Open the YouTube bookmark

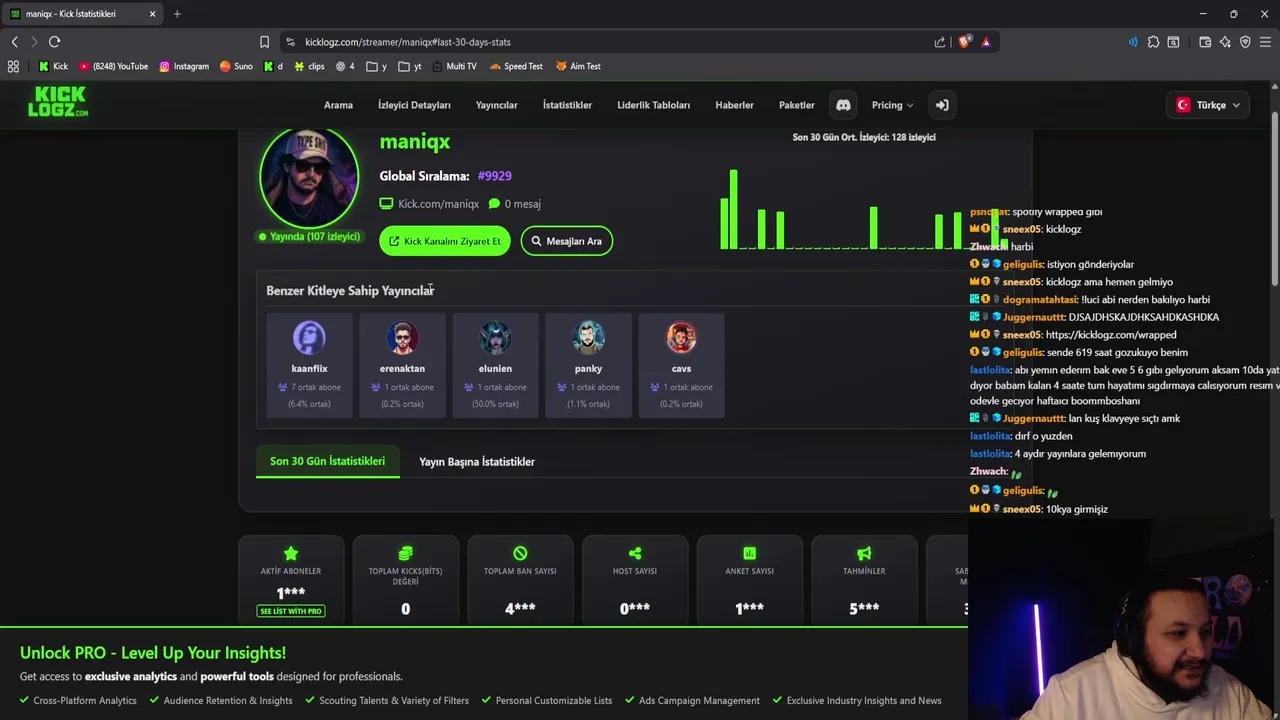point(113,66)
